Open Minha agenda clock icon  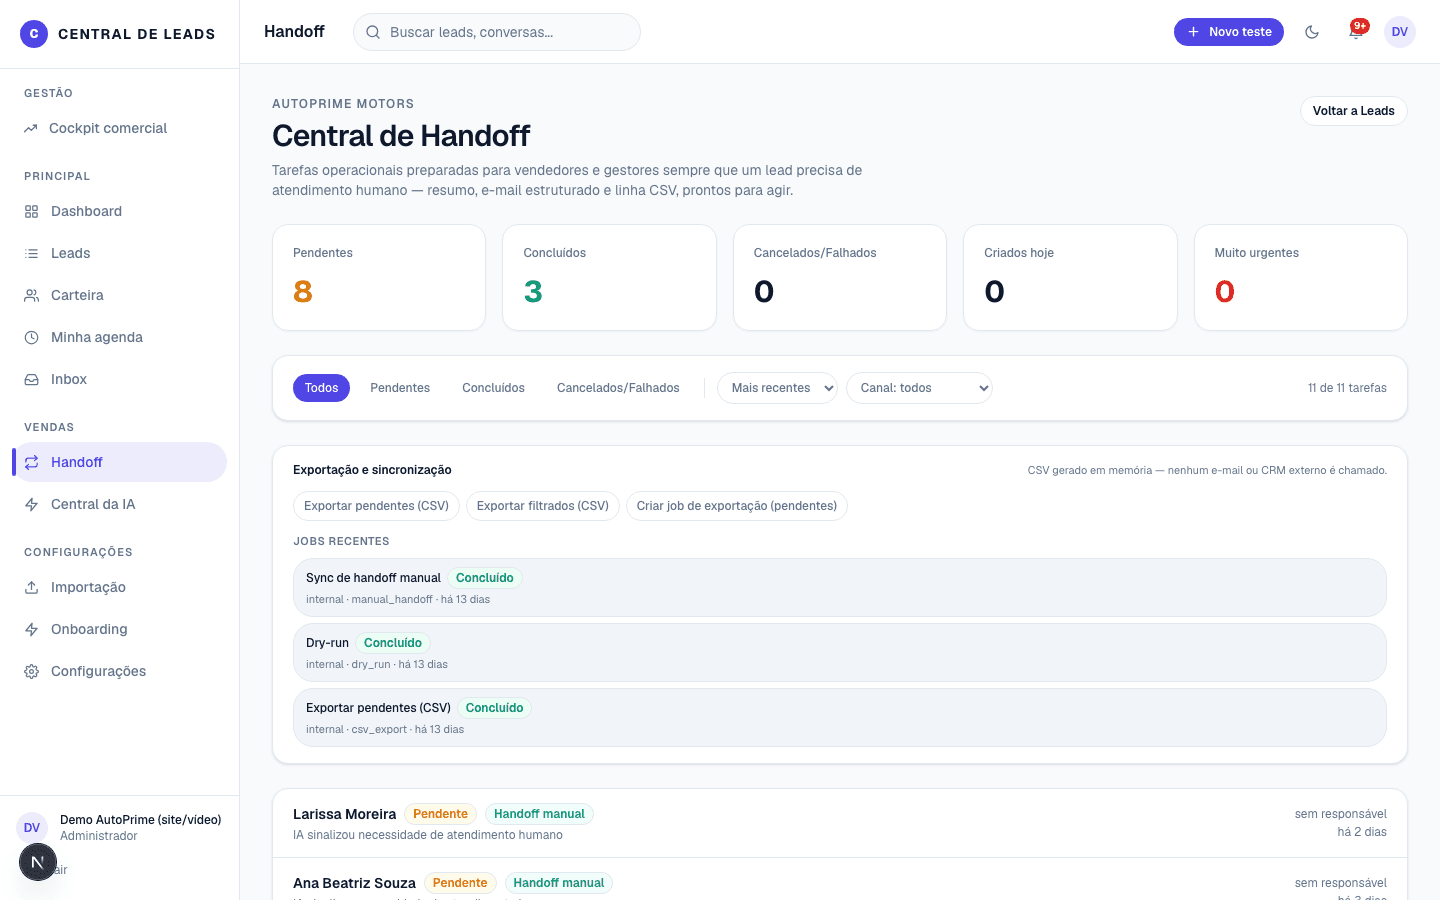click(32, 338)
